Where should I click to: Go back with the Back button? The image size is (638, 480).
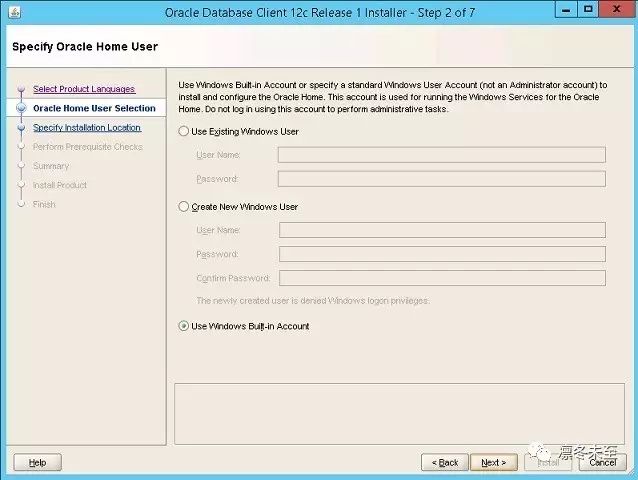pyautogui.click(x=445, y=463)
